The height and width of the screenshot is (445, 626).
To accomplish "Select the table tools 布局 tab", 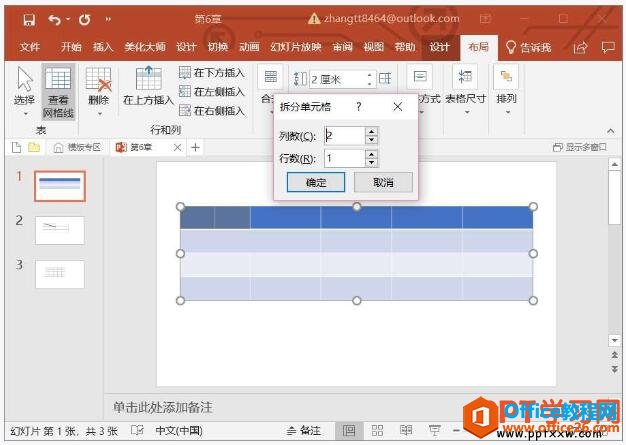I will pyautogui.click(x=478, y=47).
